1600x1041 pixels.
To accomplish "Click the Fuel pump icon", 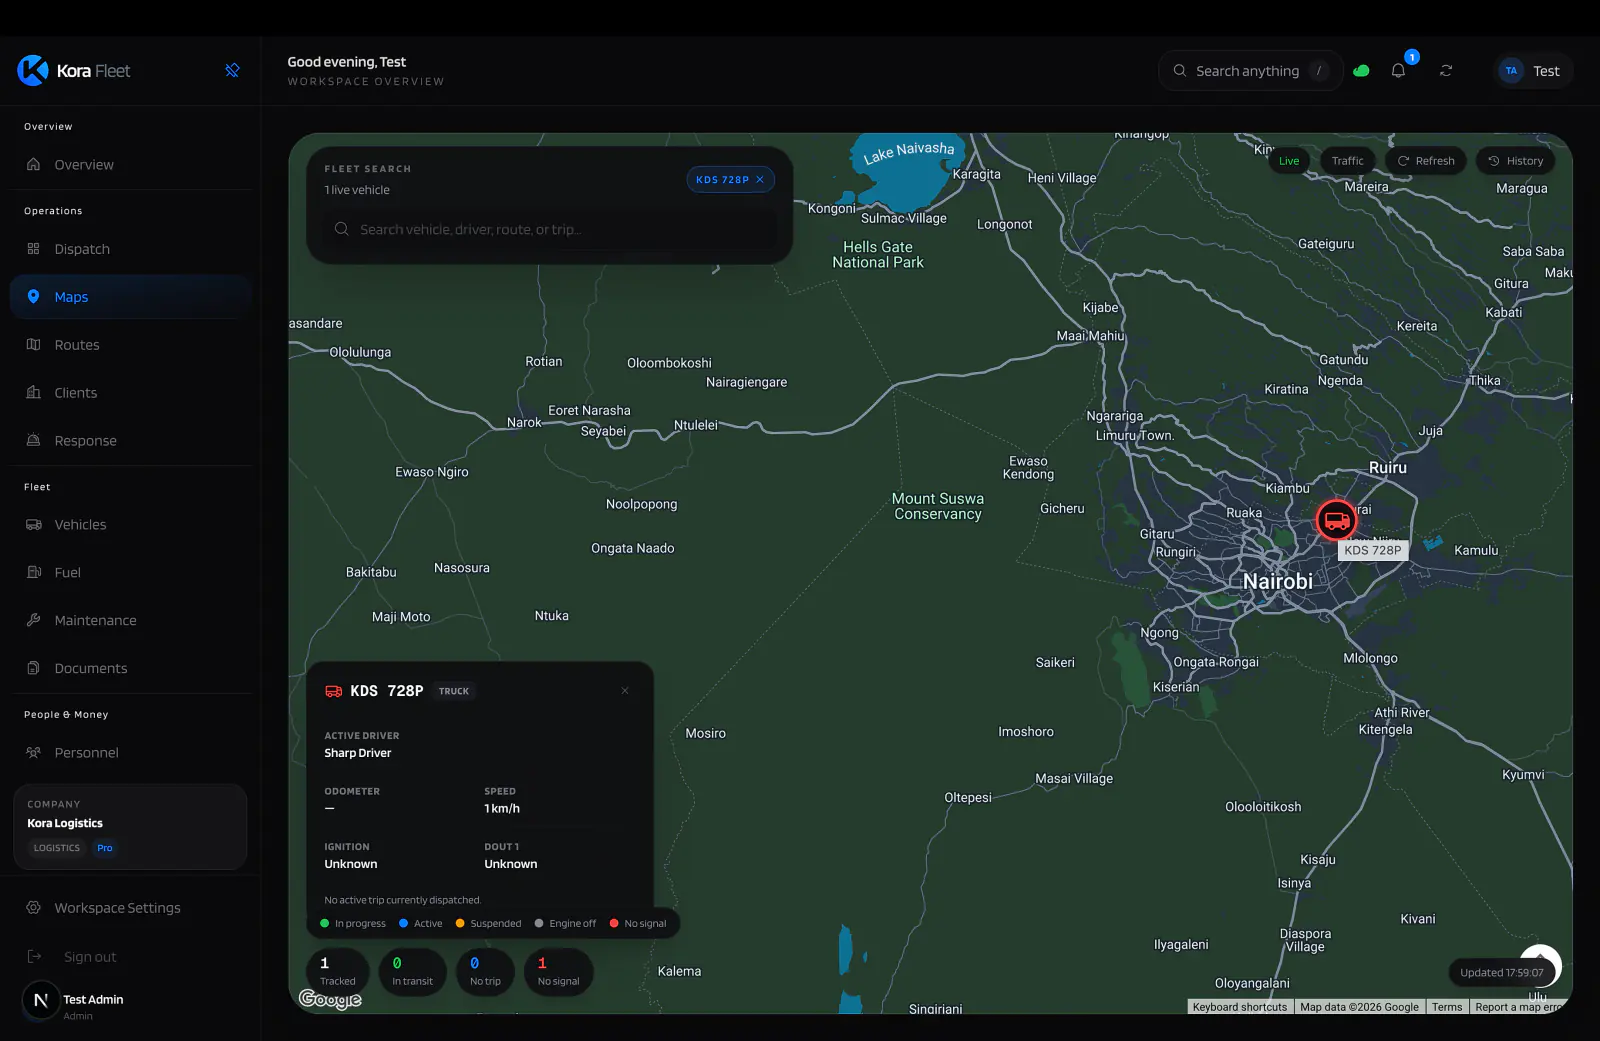I will click(34, 573).
